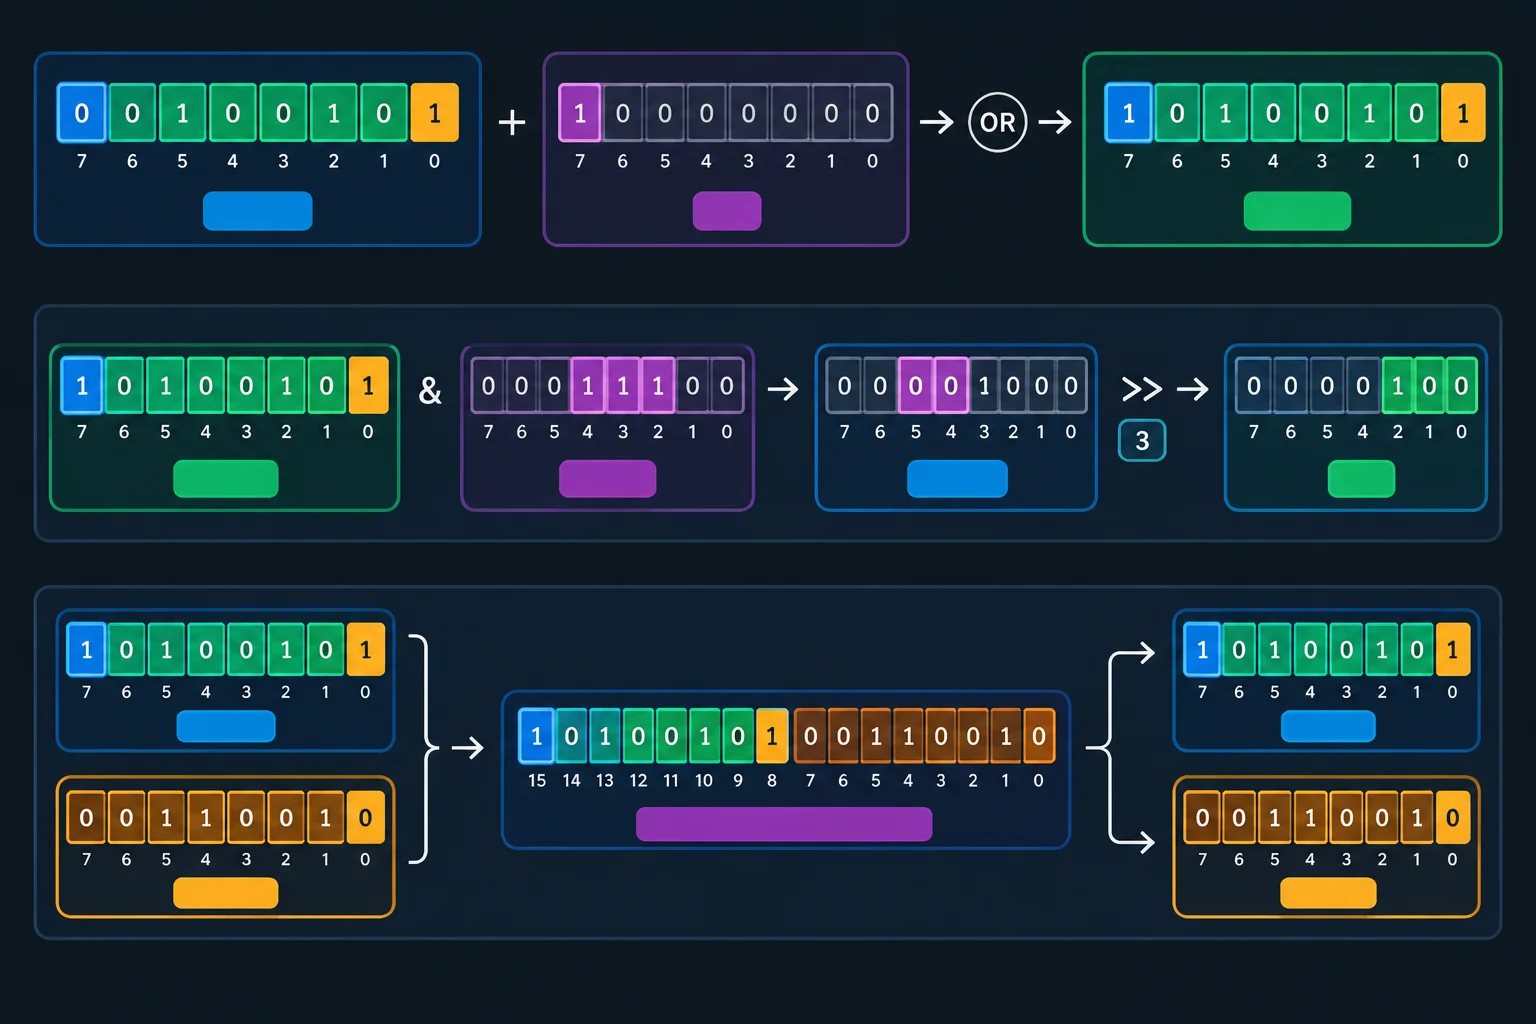Image resolution: width=1536 pixels, height=1024 pixels.
Task: Click green bar under the OR result register
Action: [x=1297, y=211]
